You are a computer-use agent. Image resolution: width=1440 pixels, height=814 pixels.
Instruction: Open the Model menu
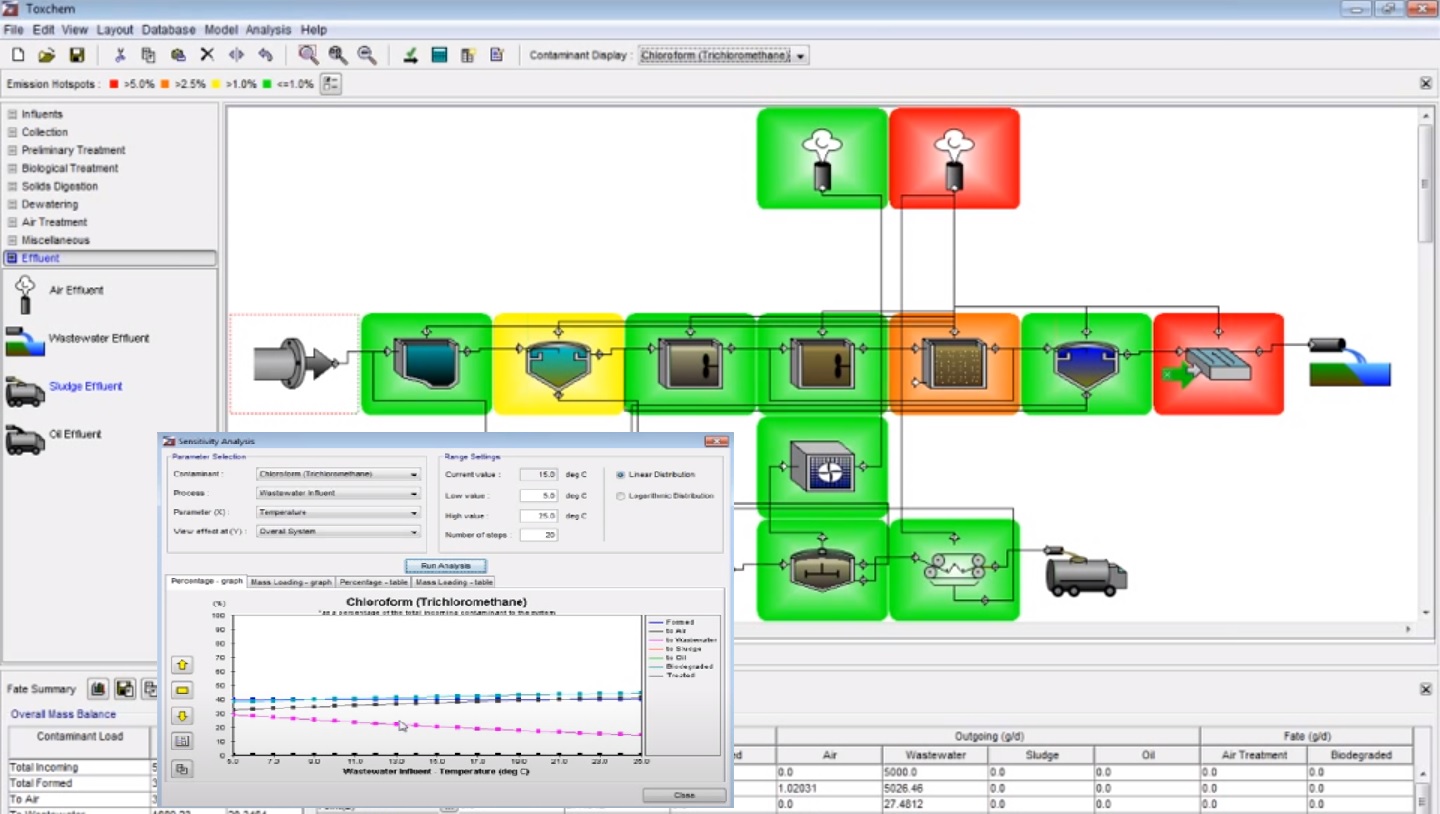pyautogui.click(x=221, y=30)
